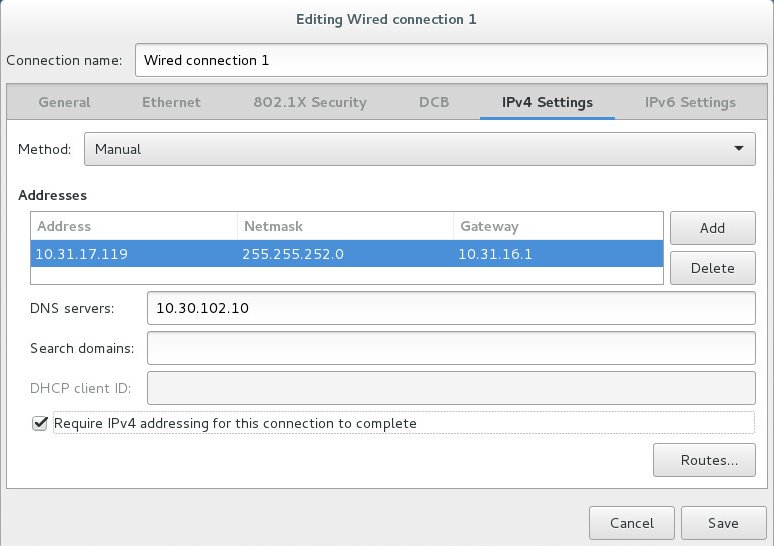Switch to 802.1X Security tab
This screenshot has width=774, height=546.
tap(310, 102)
